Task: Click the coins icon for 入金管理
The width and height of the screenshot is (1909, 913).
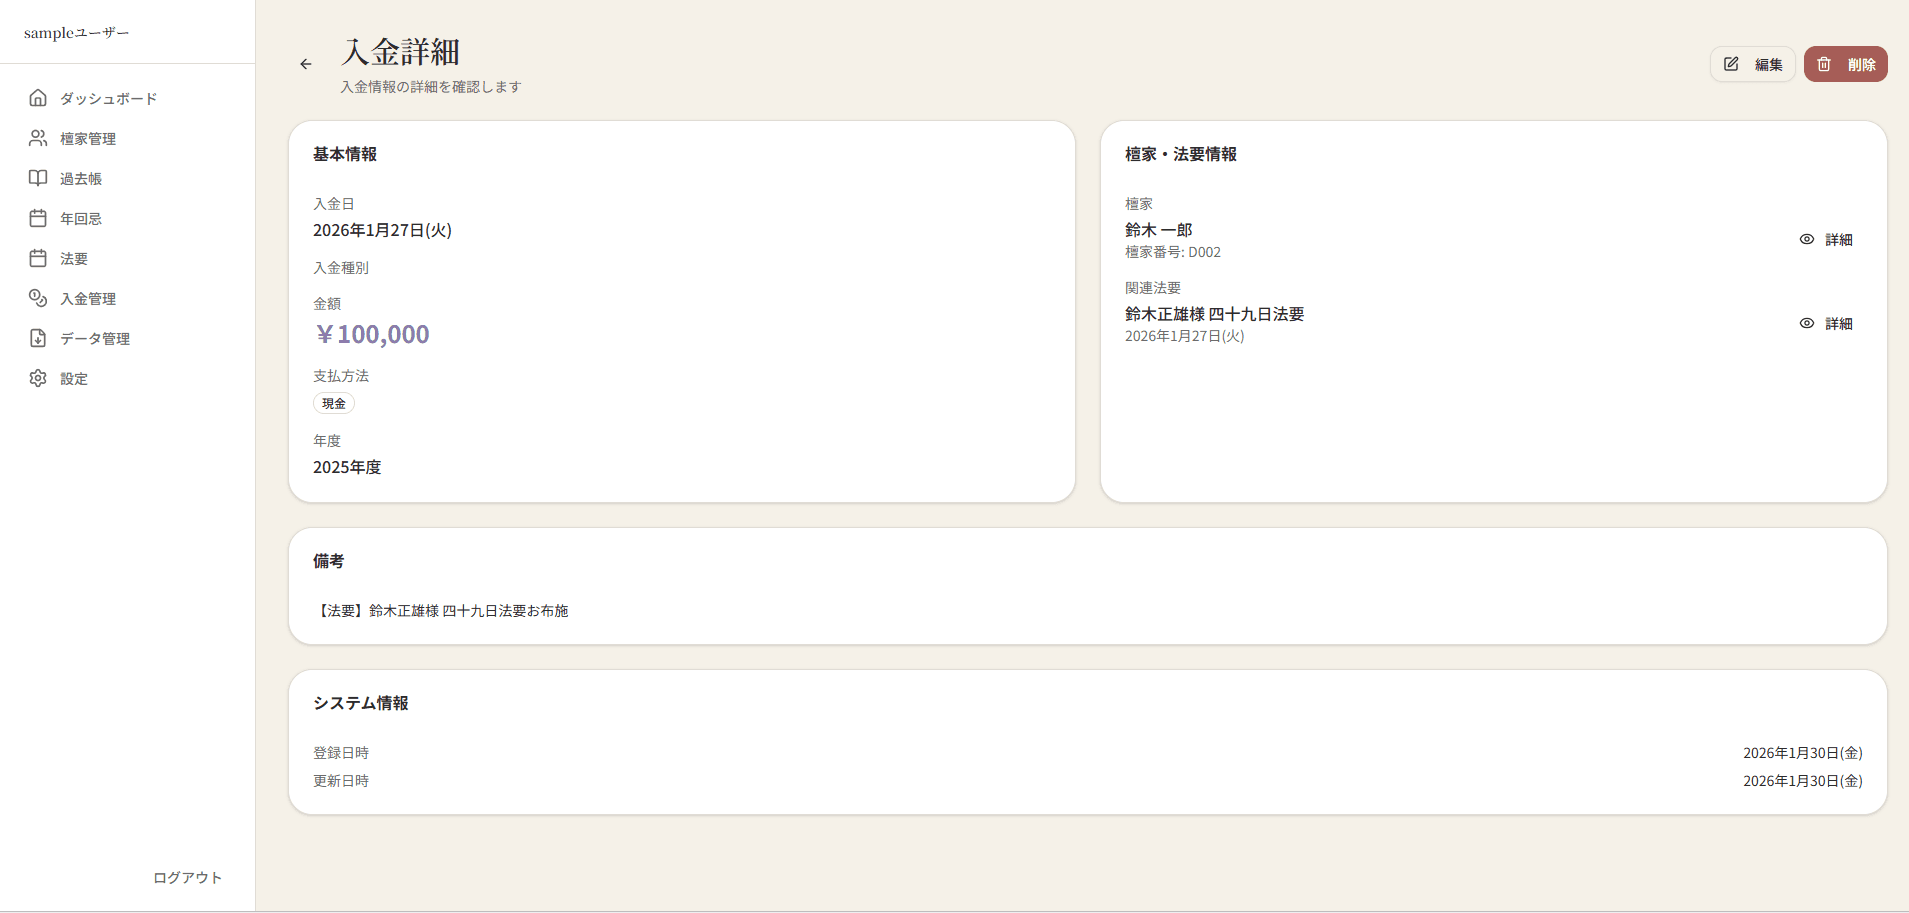Action: (38, 298)
